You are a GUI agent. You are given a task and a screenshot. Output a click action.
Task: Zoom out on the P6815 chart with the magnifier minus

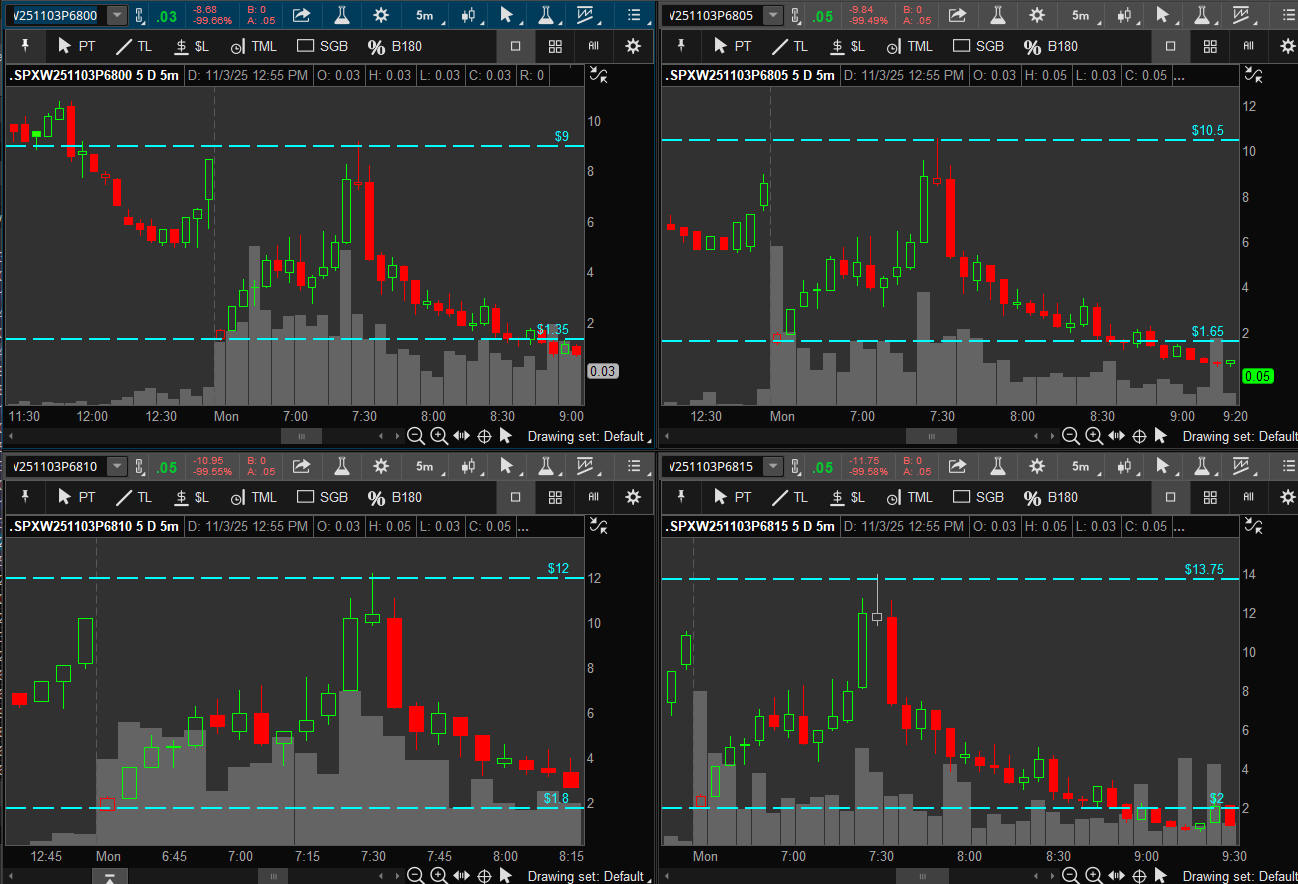point(1070,876)
